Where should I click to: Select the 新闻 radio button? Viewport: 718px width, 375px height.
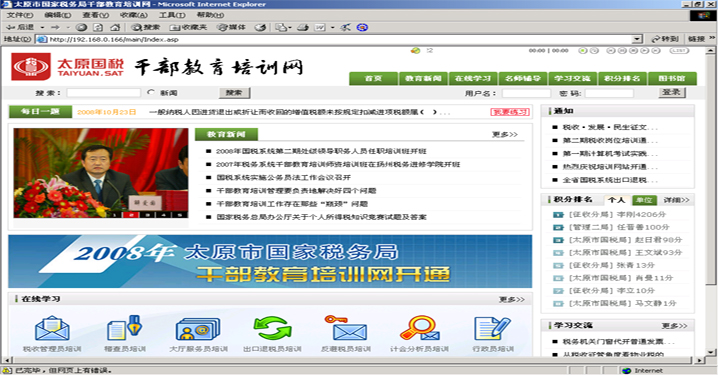[x=151, y=92]
